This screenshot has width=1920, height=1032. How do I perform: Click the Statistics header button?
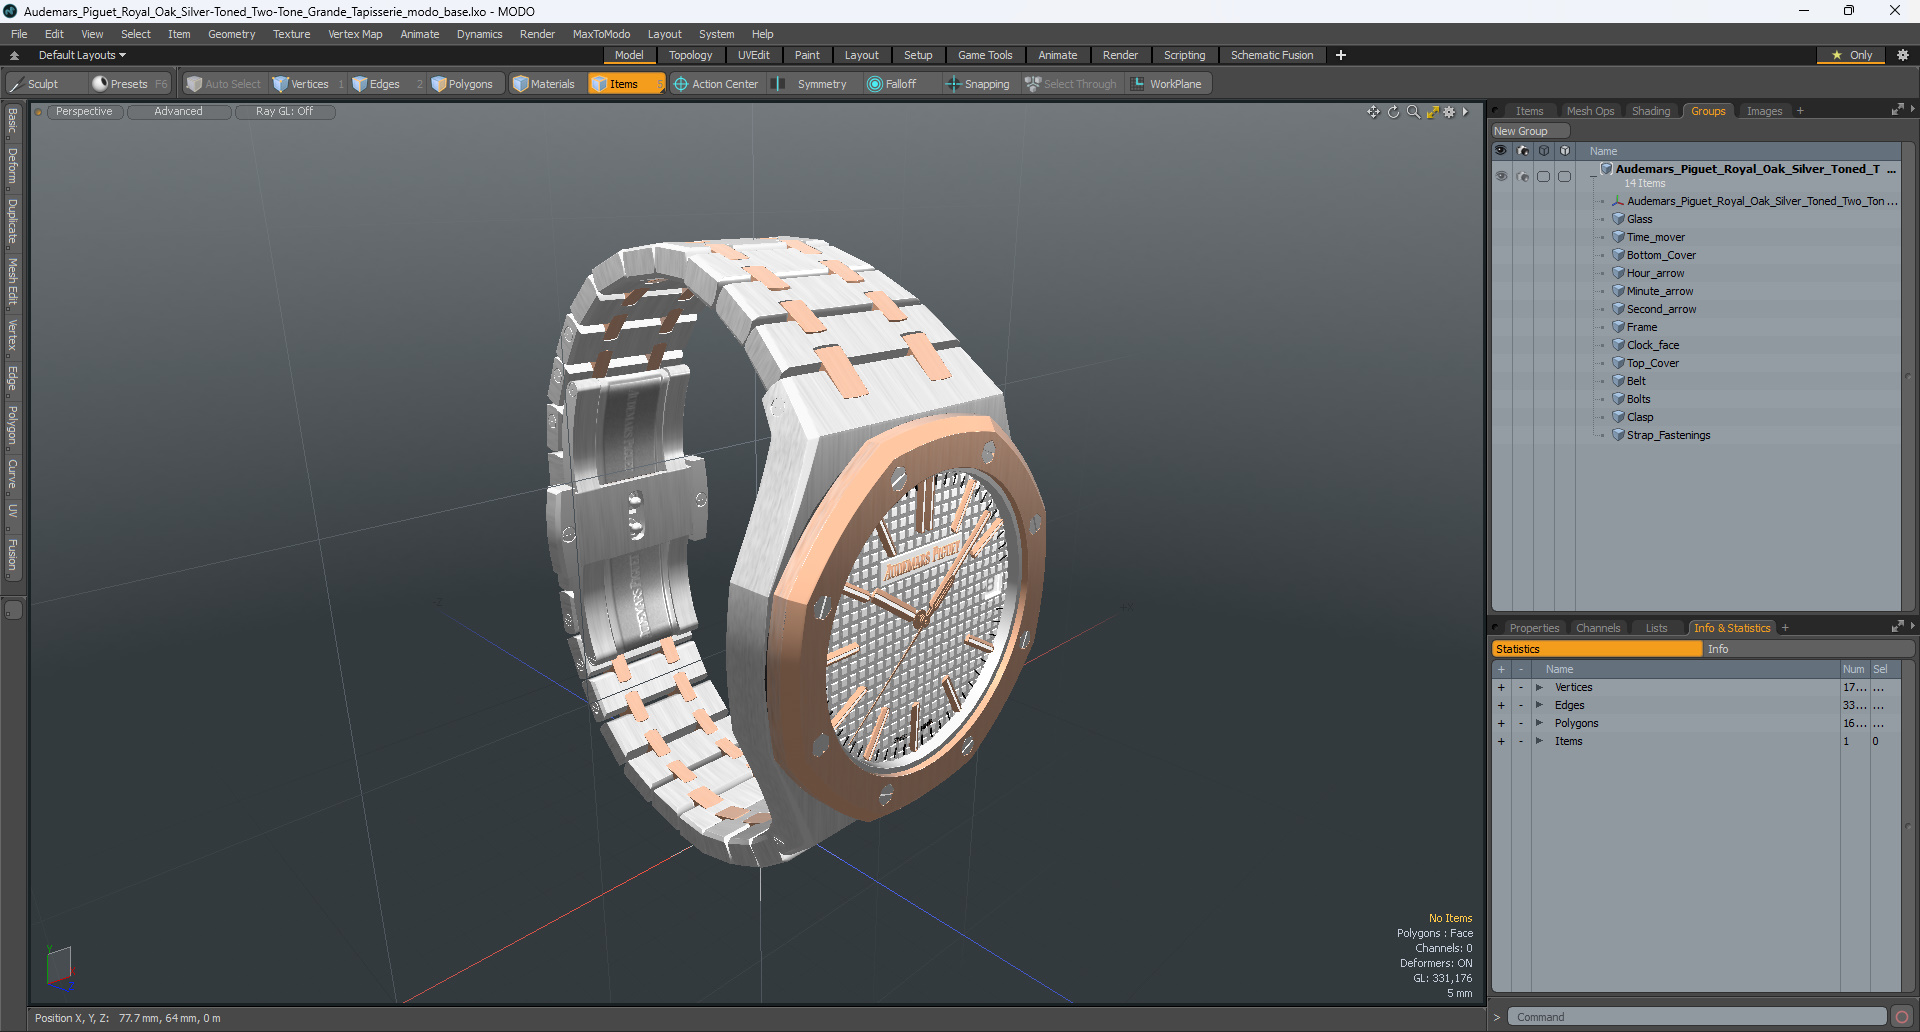pos(1597,649)
